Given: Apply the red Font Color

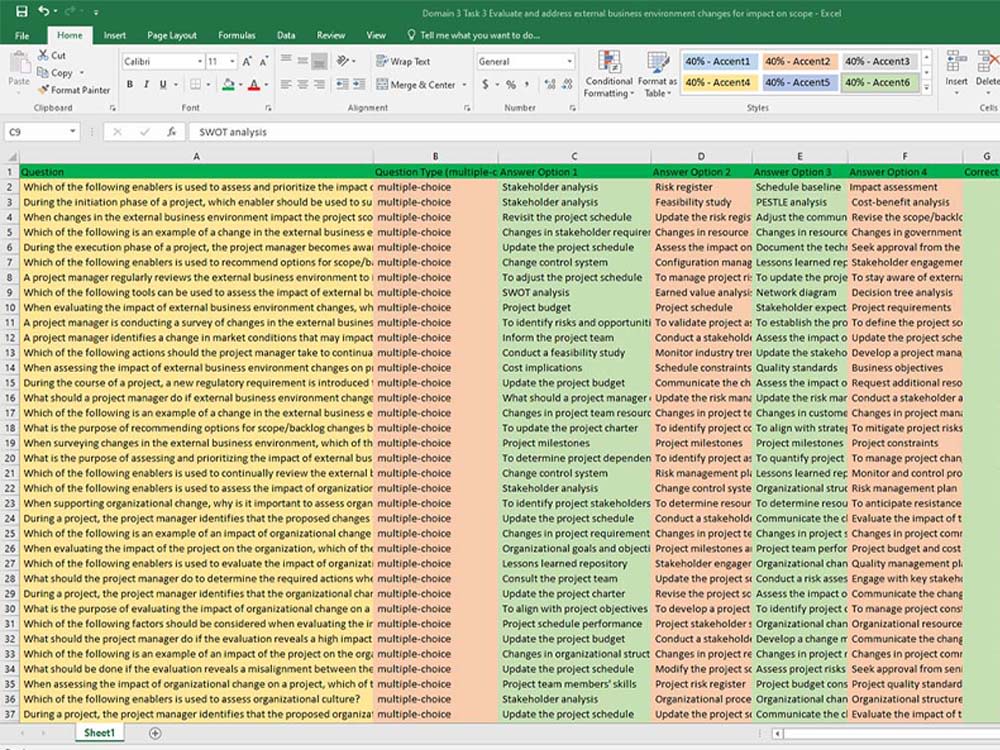Looking at the screenshot, I should pos(254,84).
